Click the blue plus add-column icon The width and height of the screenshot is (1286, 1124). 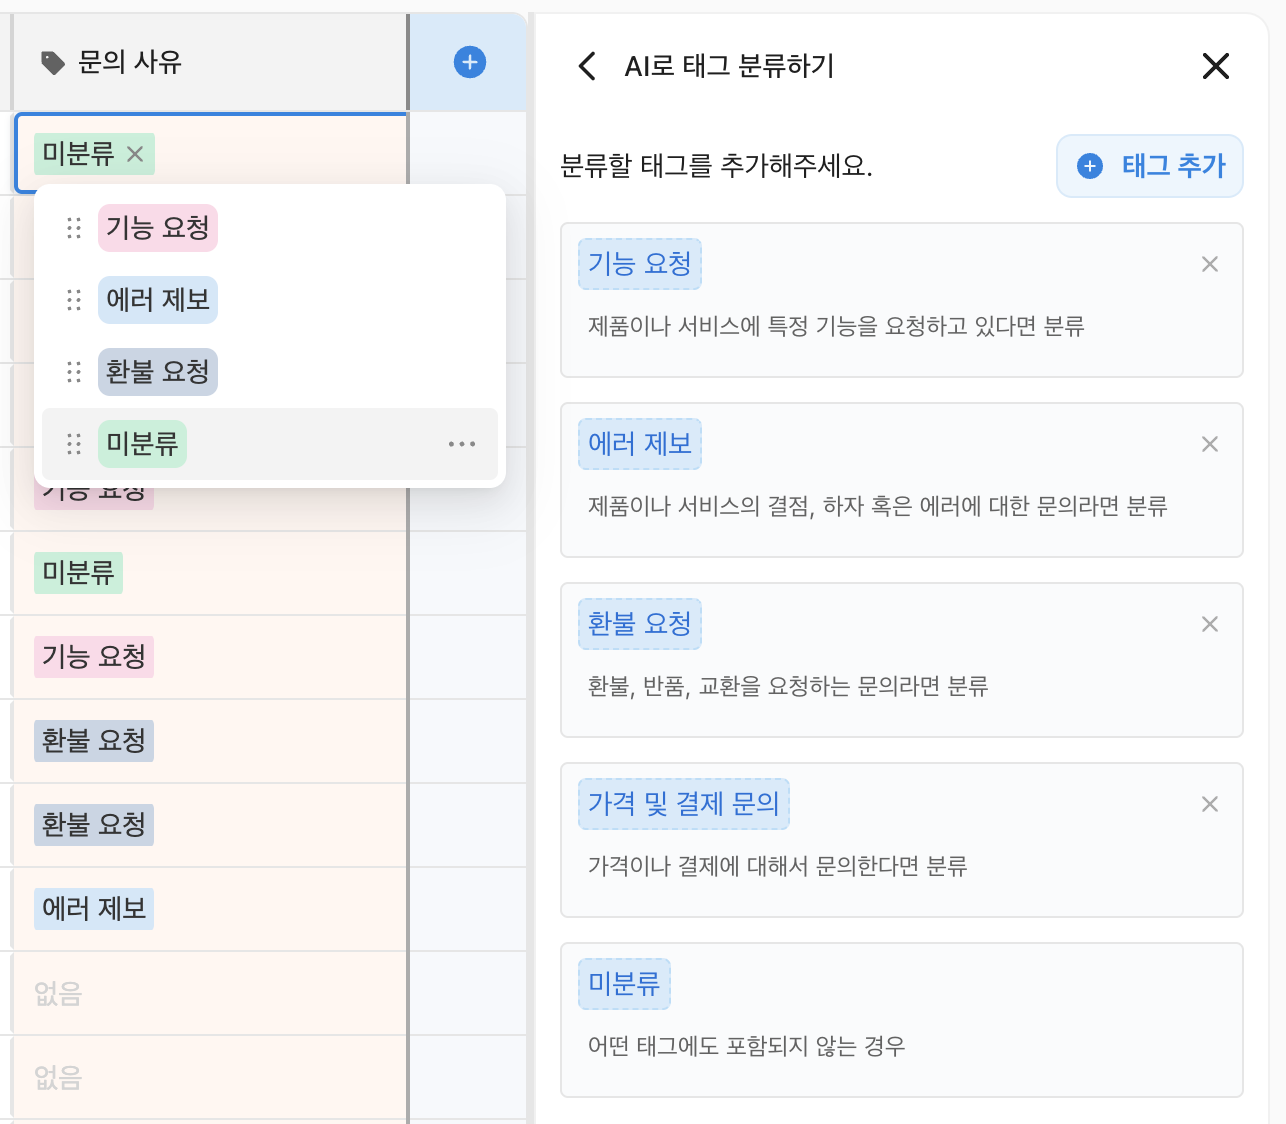click(470, 62)
